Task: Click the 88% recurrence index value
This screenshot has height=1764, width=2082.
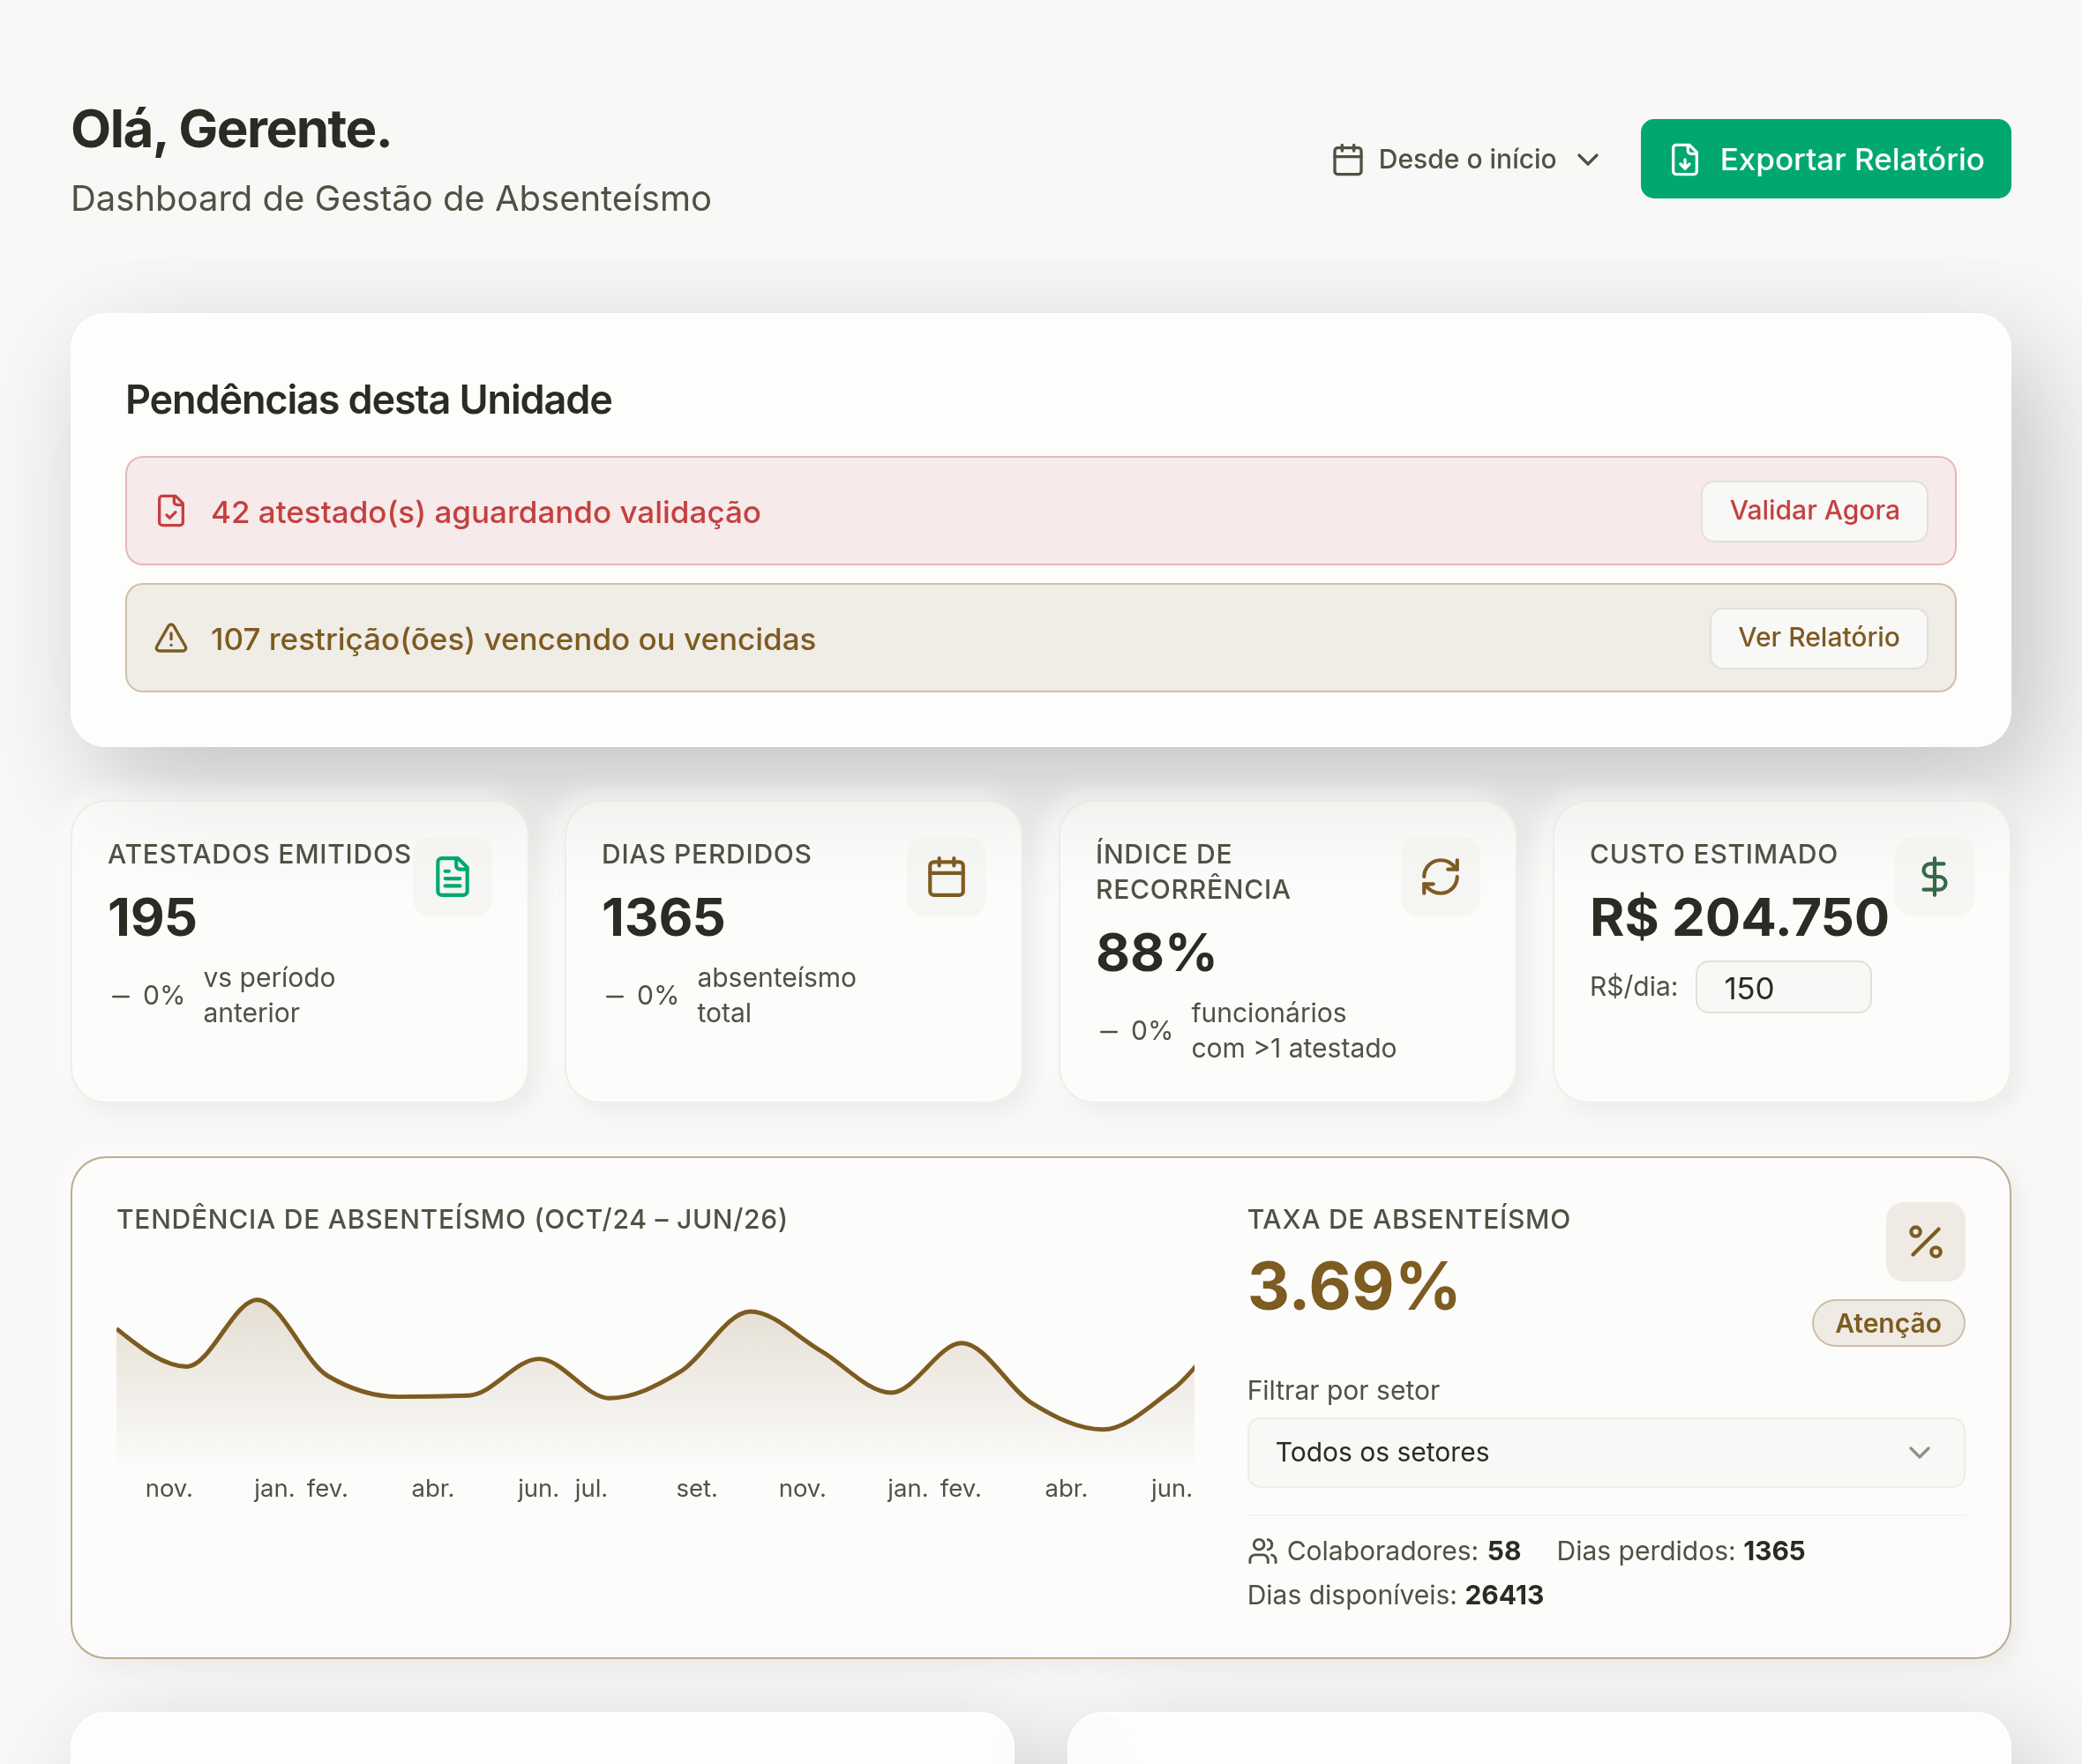Action: pos(1155,952)
